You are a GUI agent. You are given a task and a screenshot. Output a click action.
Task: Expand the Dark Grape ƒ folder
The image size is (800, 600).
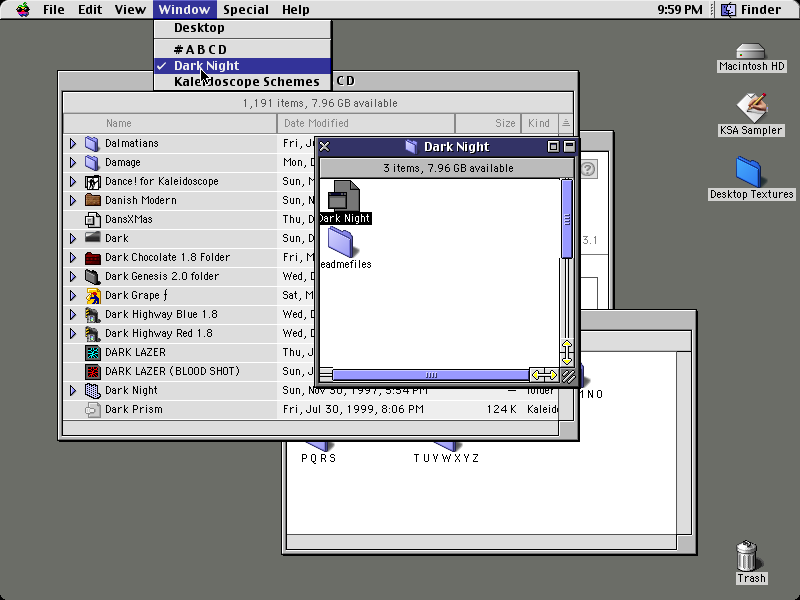72,295
